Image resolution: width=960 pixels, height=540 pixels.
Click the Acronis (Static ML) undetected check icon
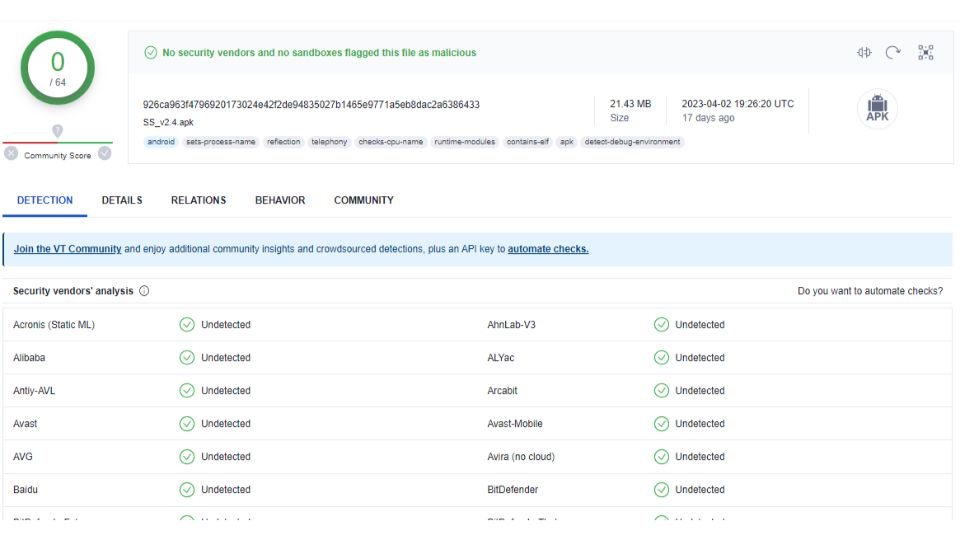point(187,324)
